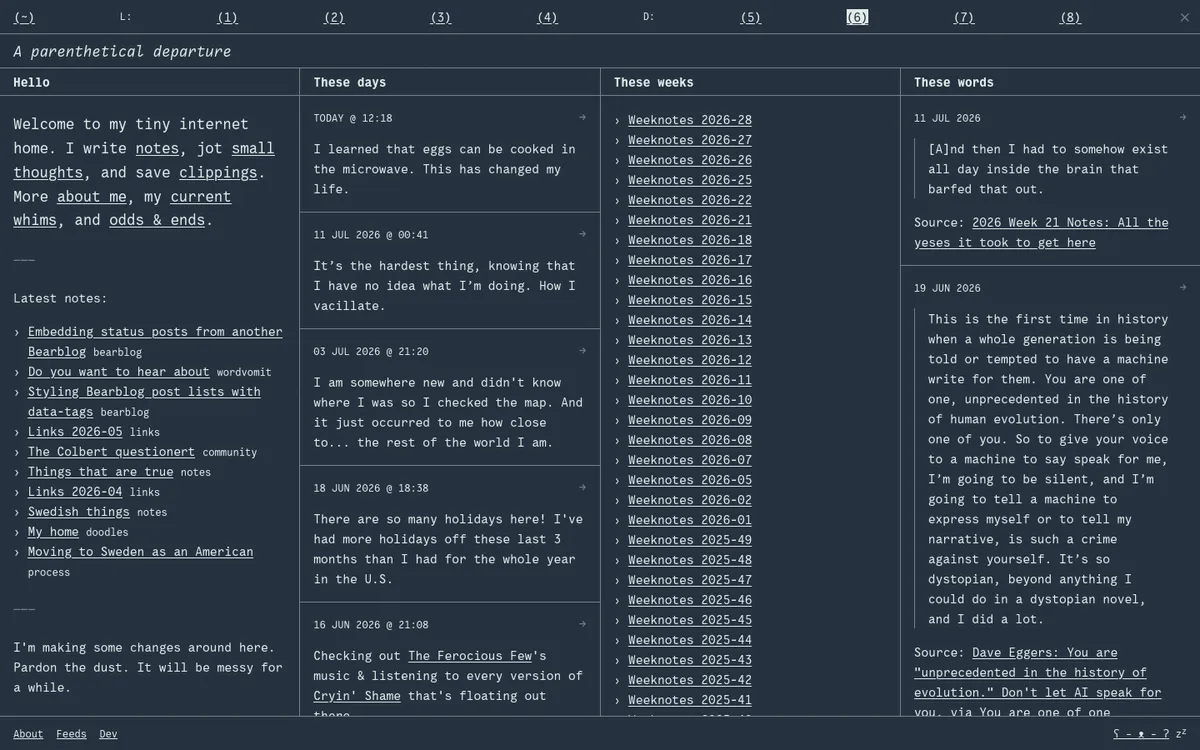Image resolution: width=1200 pixels, height=750 pixels.
Task: Open Weeknotes 2026-01
Action: tap(690, 519)
